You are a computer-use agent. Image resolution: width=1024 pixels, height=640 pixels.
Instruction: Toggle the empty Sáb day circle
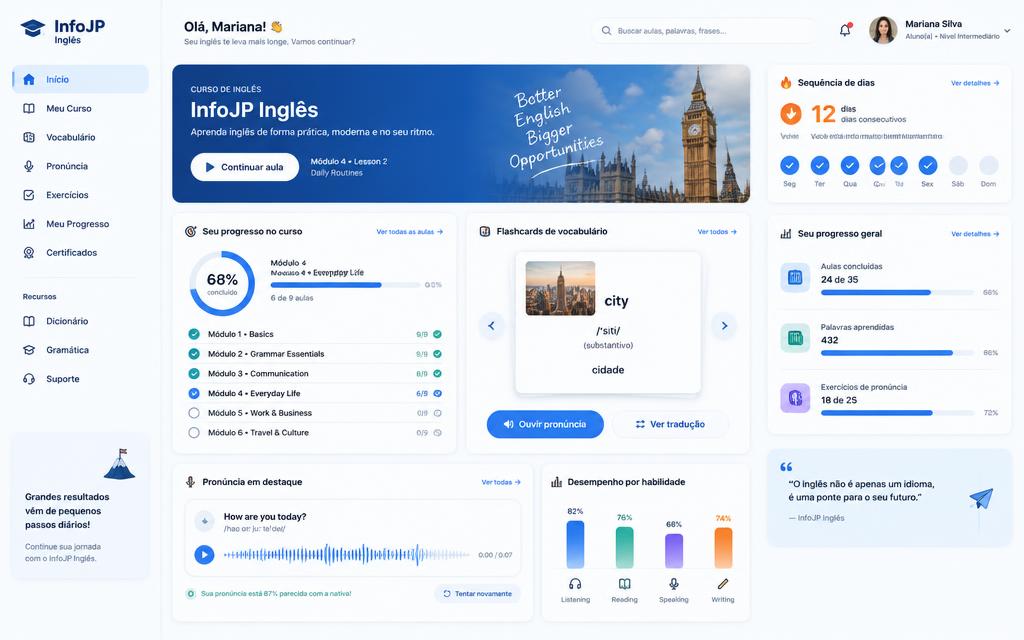958,165
